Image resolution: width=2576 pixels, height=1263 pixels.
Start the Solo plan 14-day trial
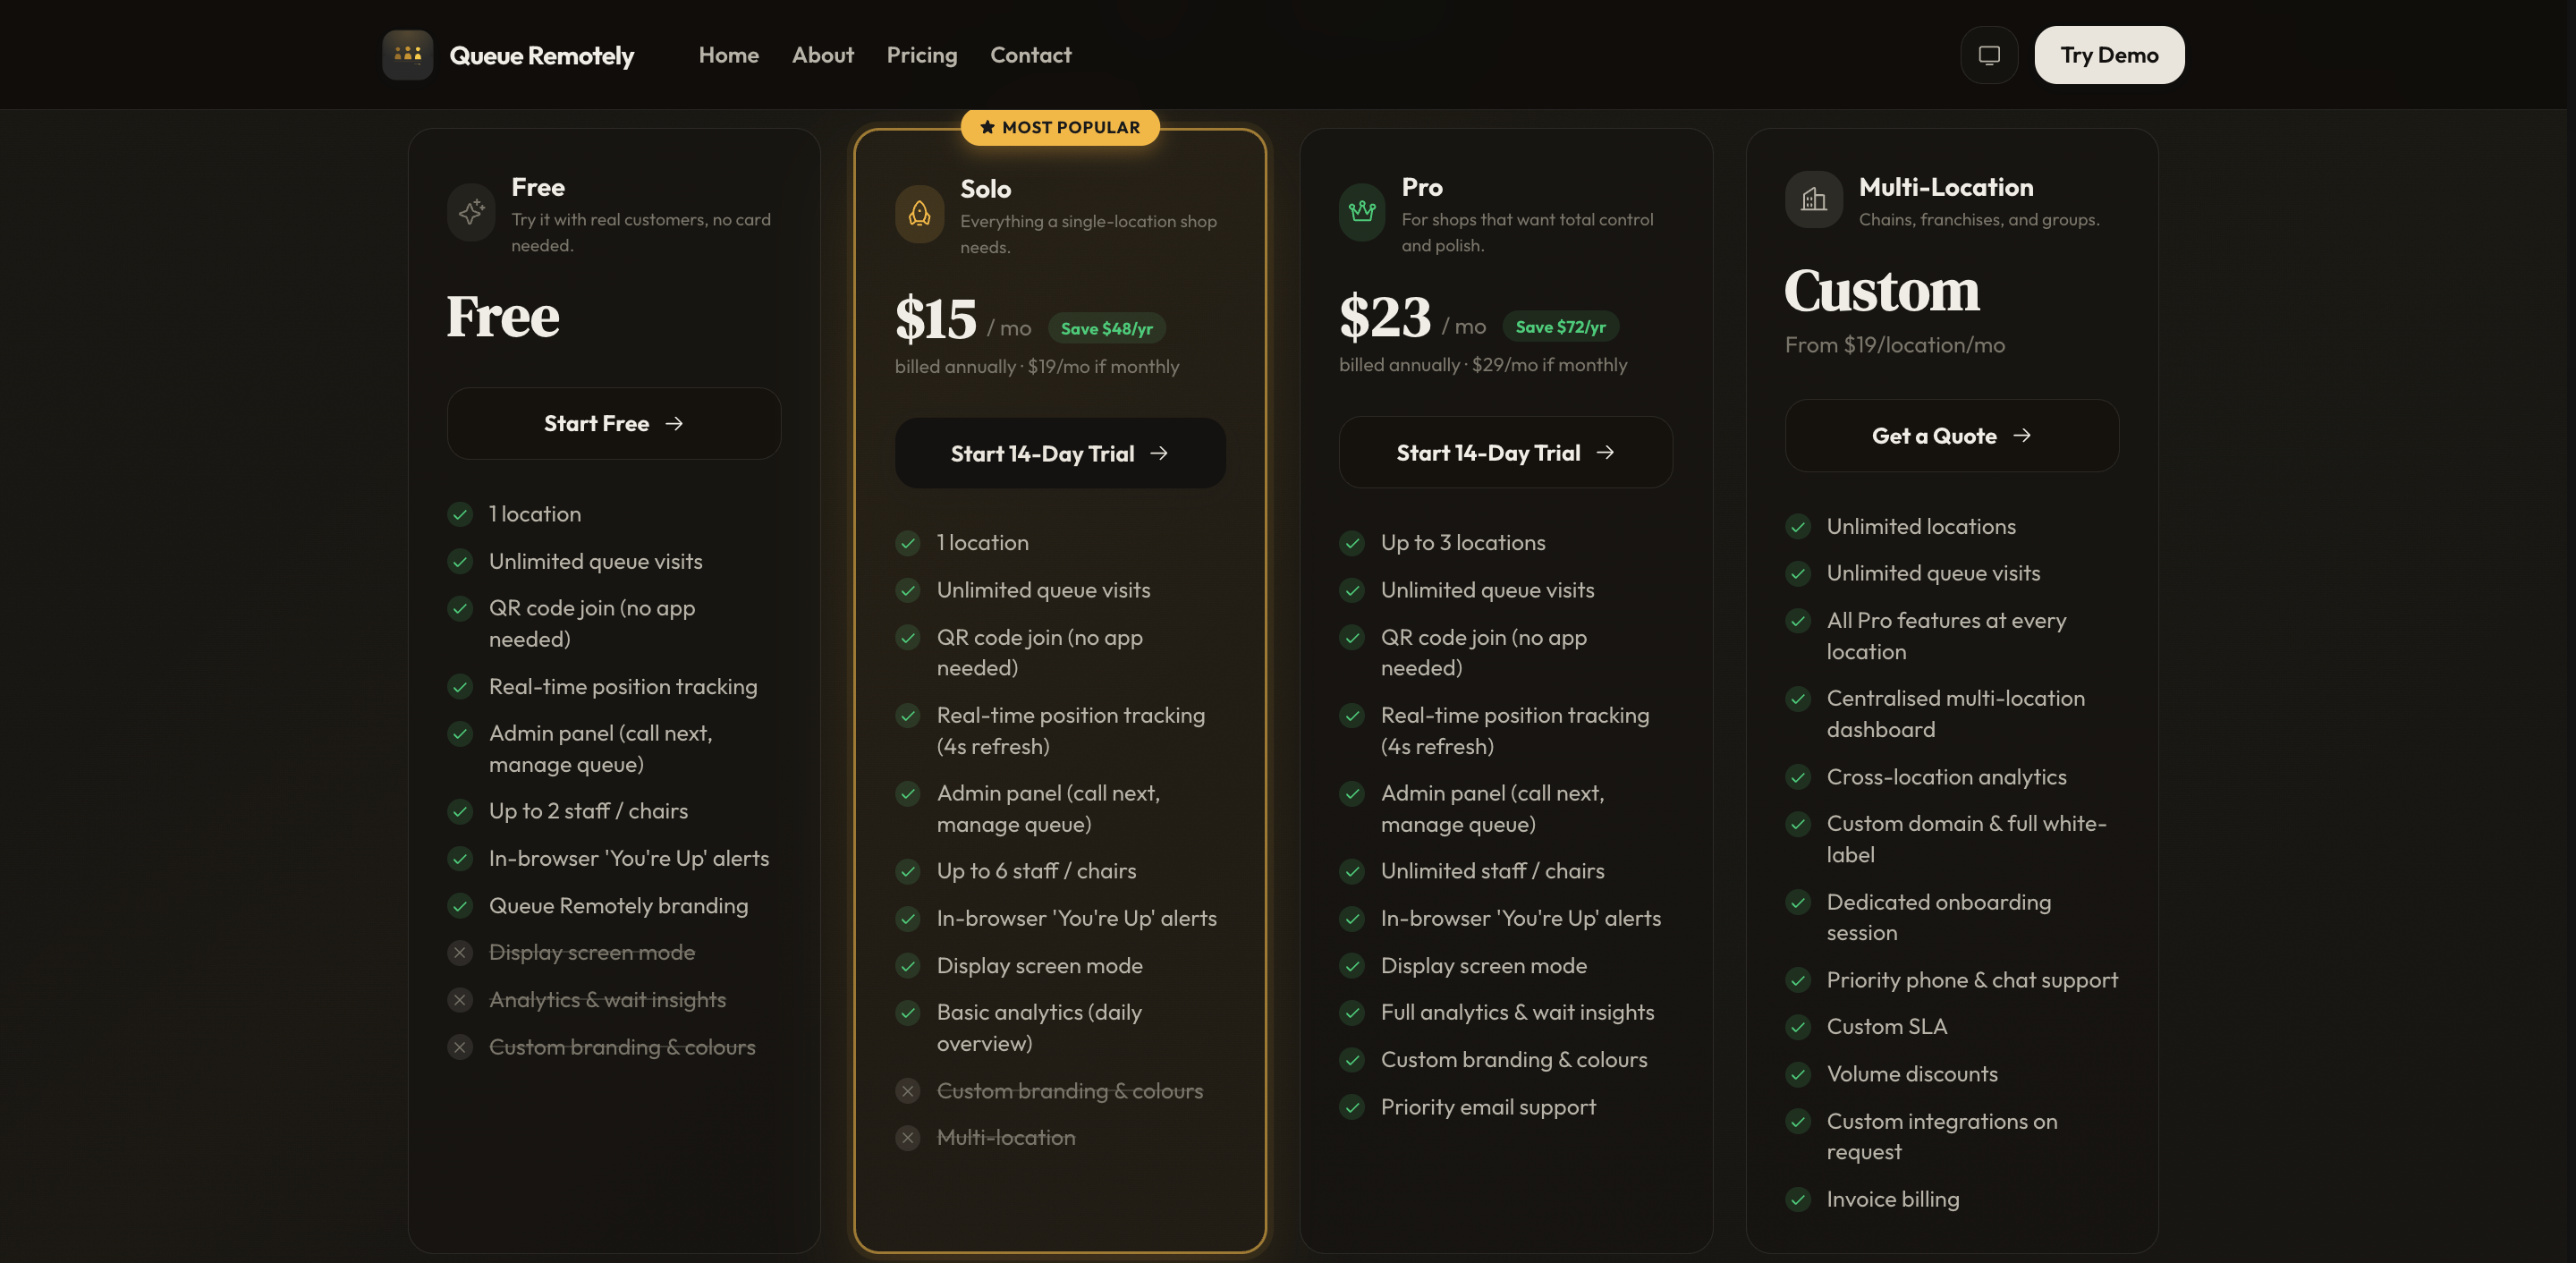(1059, 454)
